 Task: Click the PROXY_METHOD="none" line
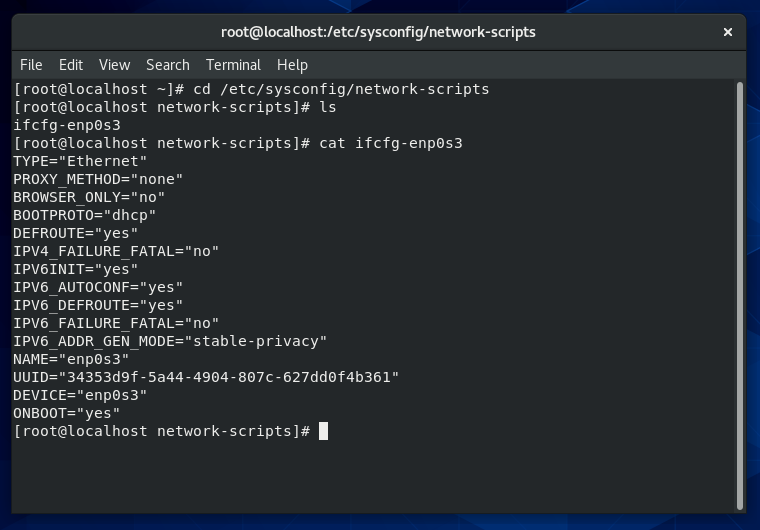98,179
